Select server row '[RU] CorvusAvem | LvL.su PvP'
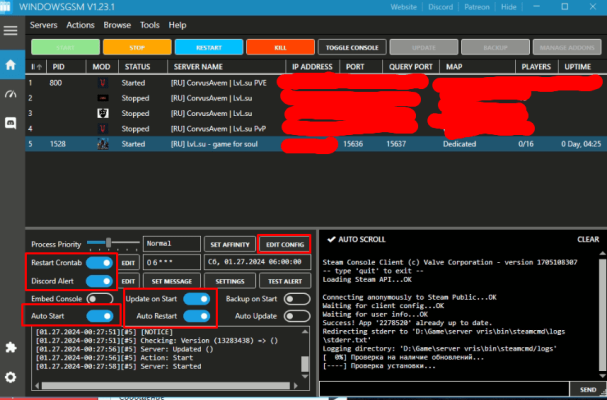This screenshot has height=400, width=607. tap(316, 129)
